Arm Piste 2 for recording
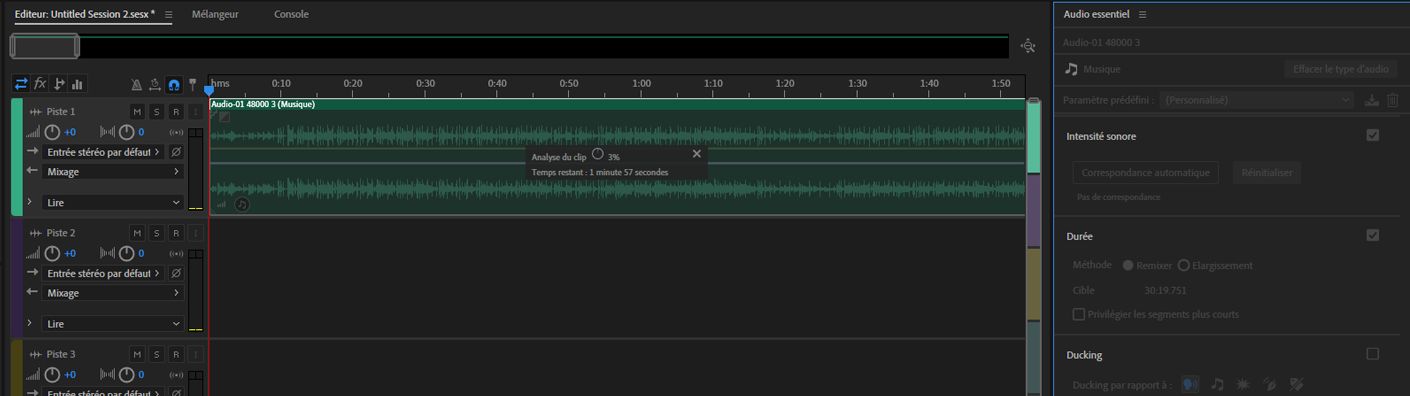 (175, 233)
